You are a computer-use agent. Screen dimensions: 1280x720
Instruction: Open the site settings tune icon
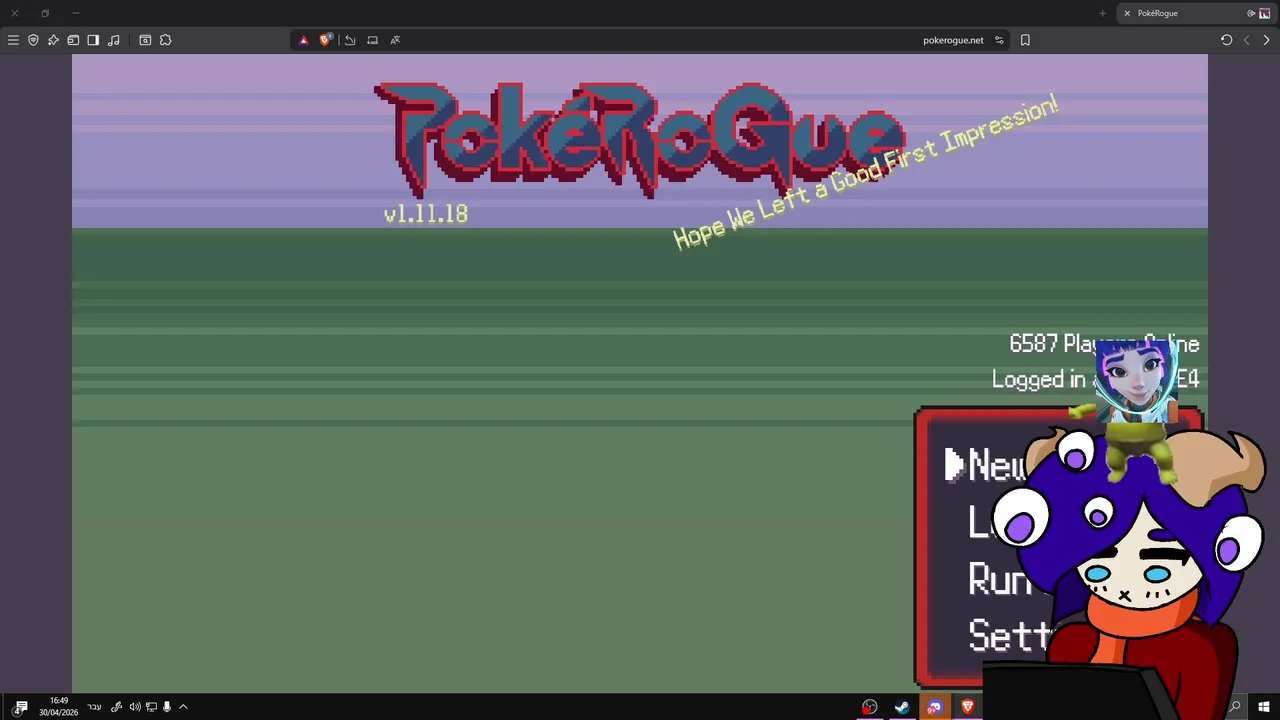[999, 40]
